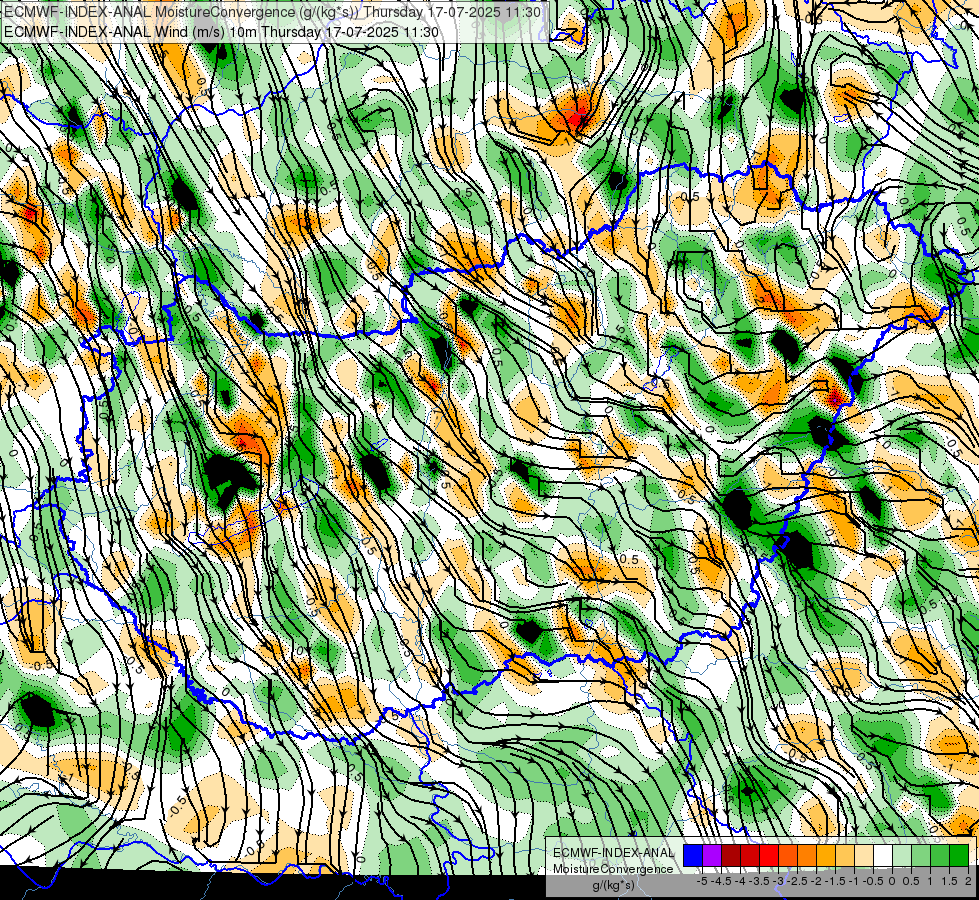Image resolution: width=979 pixels, height=900 pixels.
Task: Select the purple swatch in the legend
Action: click(x=712, y=856)
